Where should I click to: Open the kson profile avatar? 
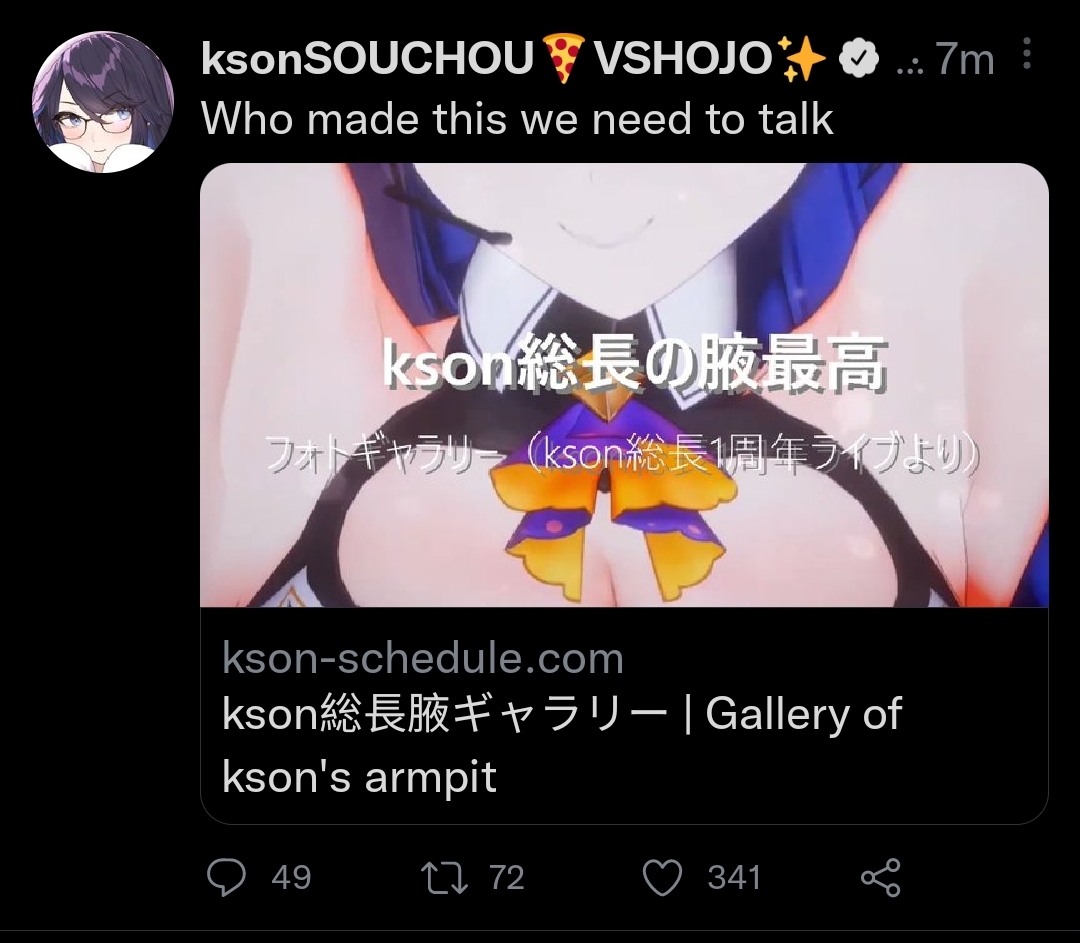[x=103, y=101]
